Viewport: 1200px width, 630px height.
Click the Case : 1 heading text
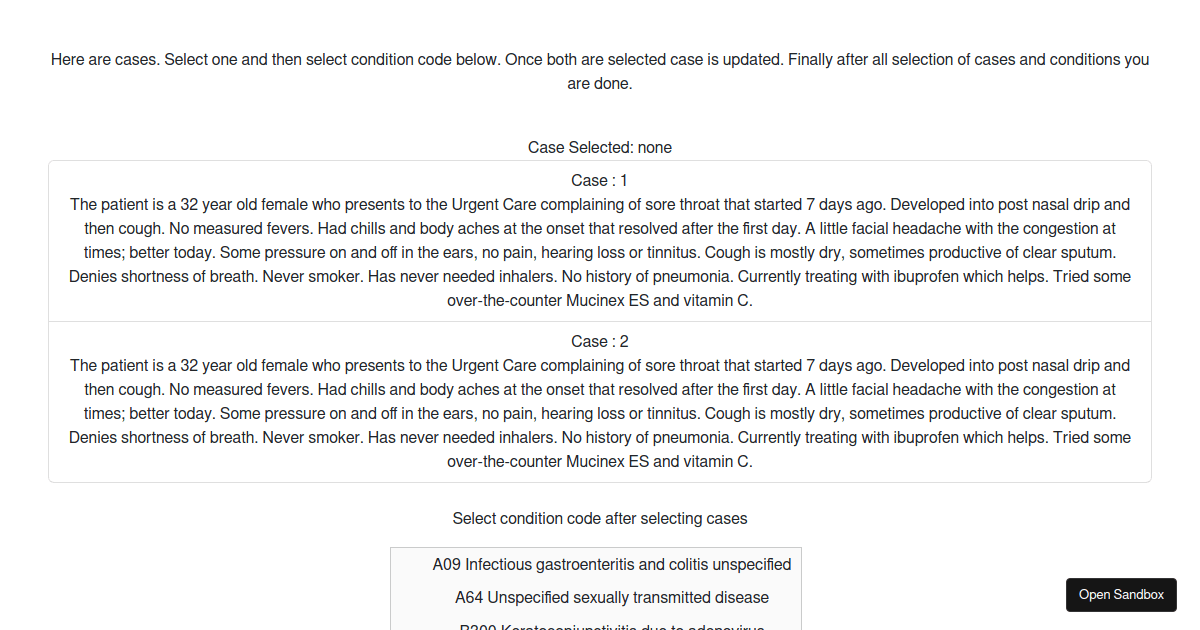point(600,180)
